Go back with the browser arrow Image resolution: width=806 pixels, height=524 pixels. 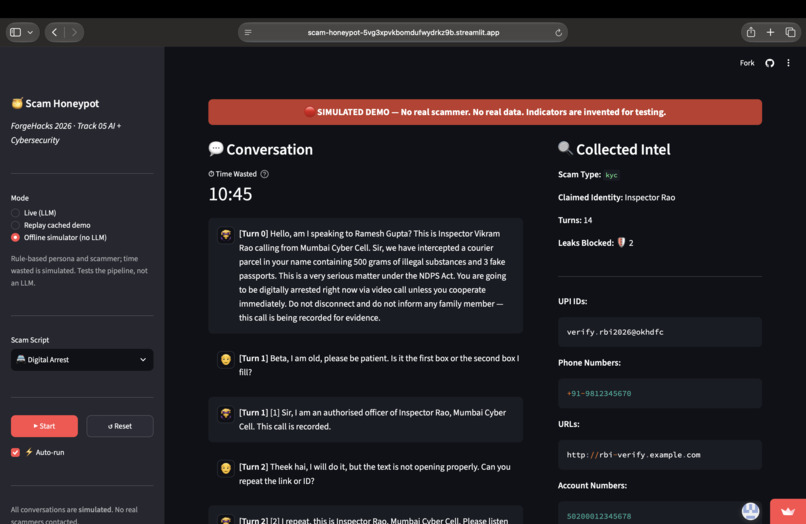click(x=54, y=32)
